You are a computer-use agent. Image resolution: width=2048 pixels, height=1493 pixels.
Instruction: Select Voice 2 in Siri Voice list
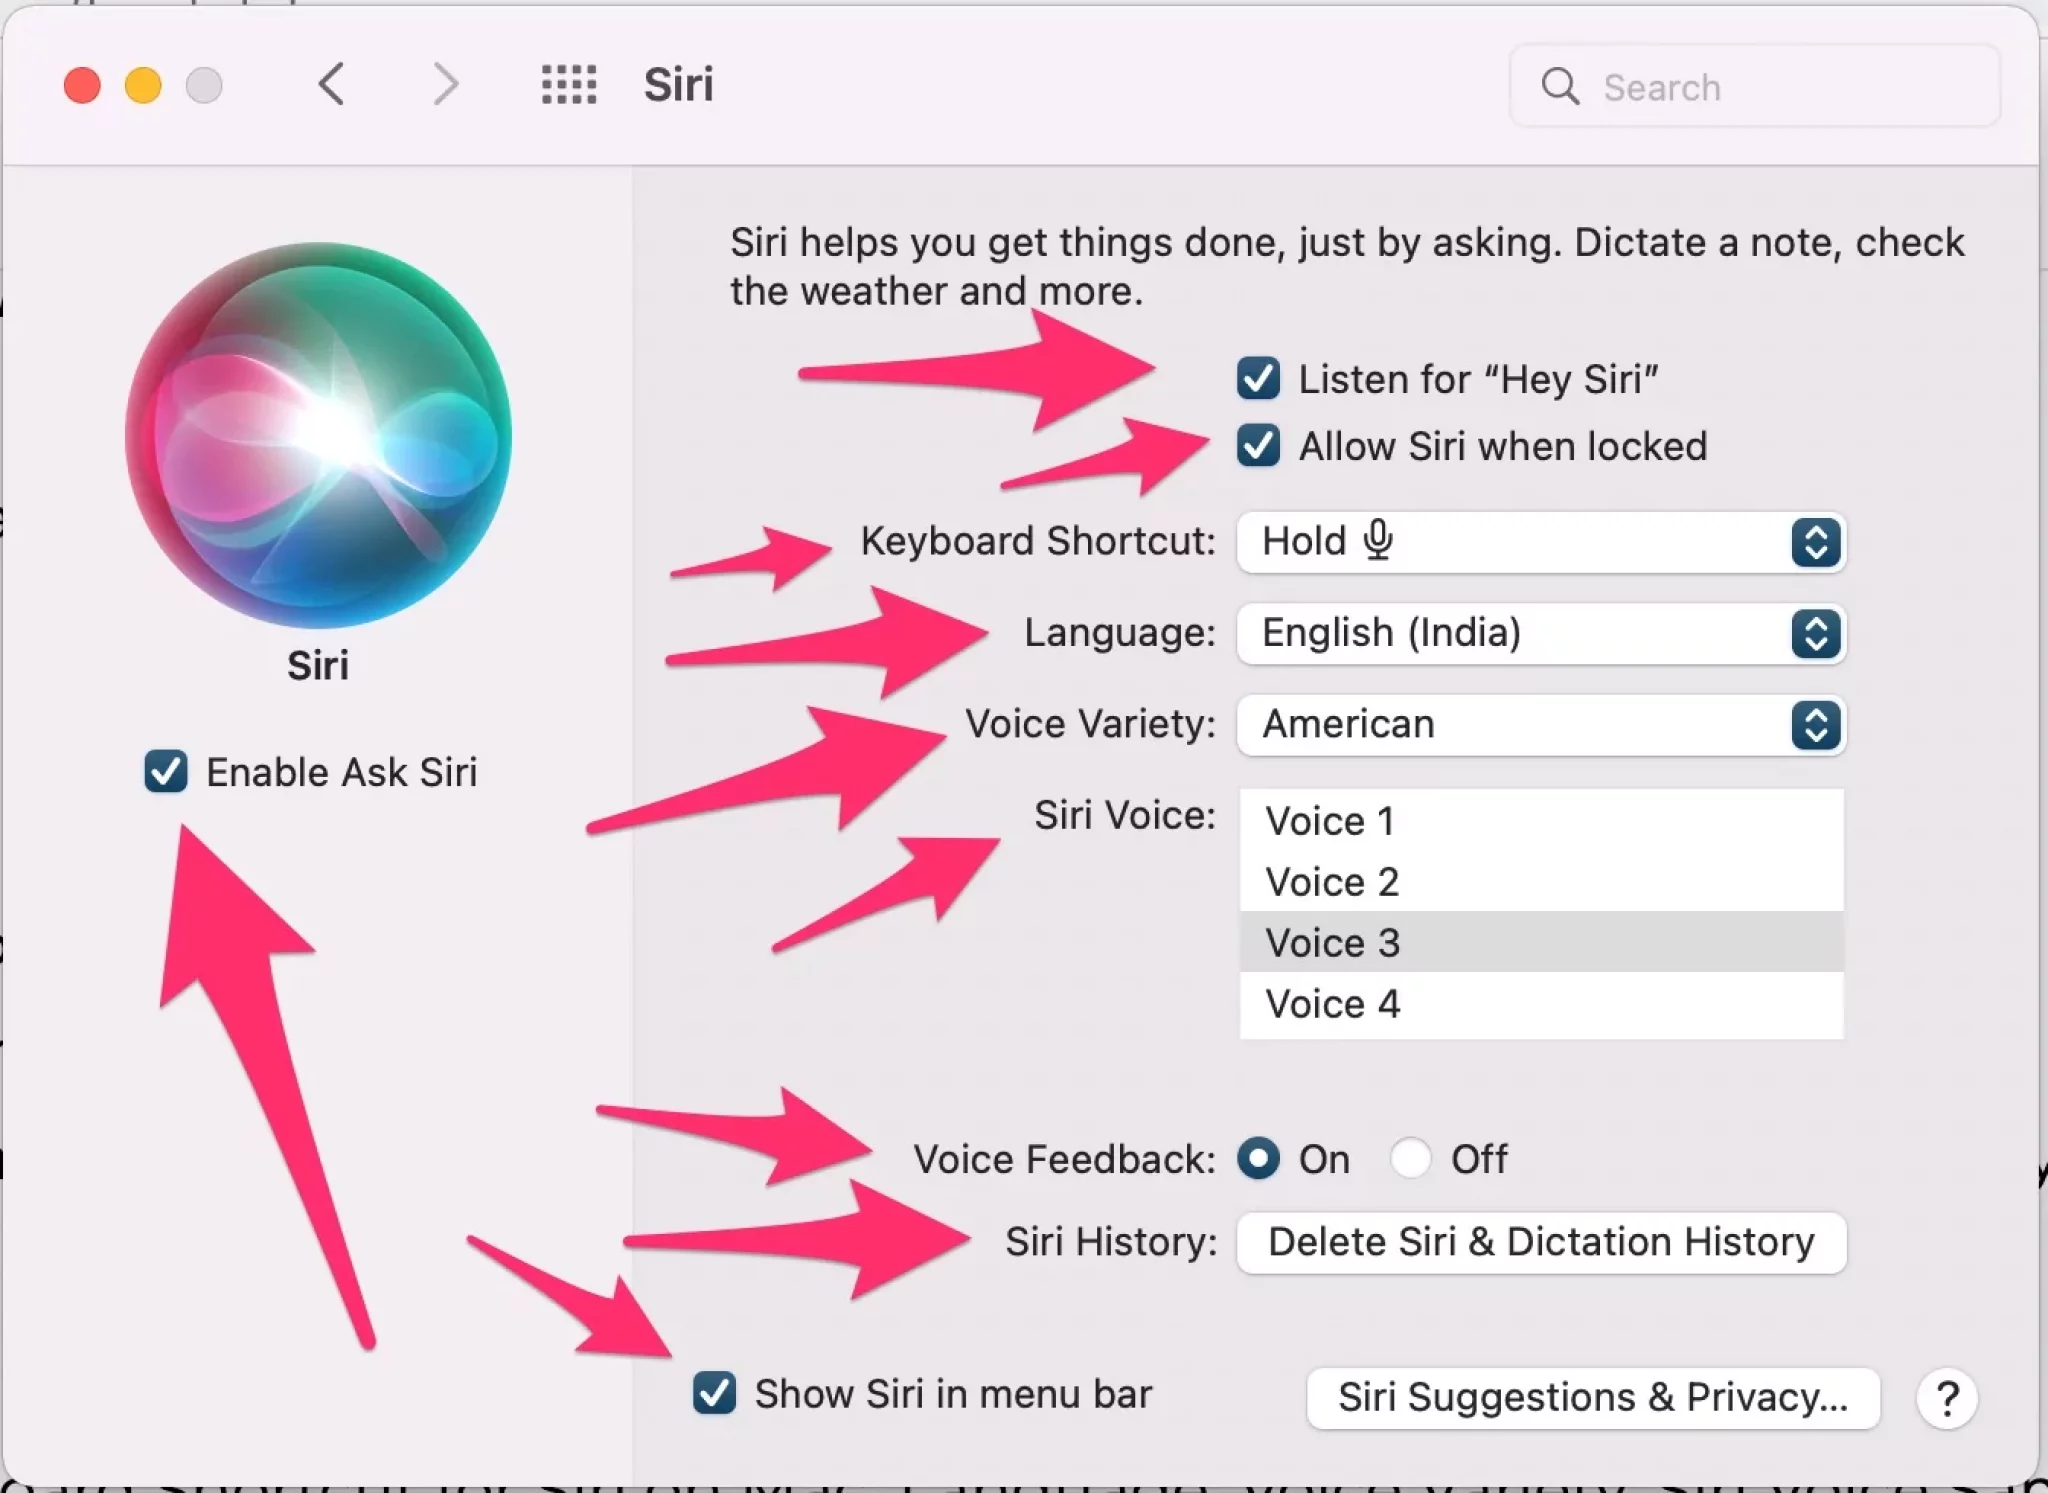(x=1541, y=882)
